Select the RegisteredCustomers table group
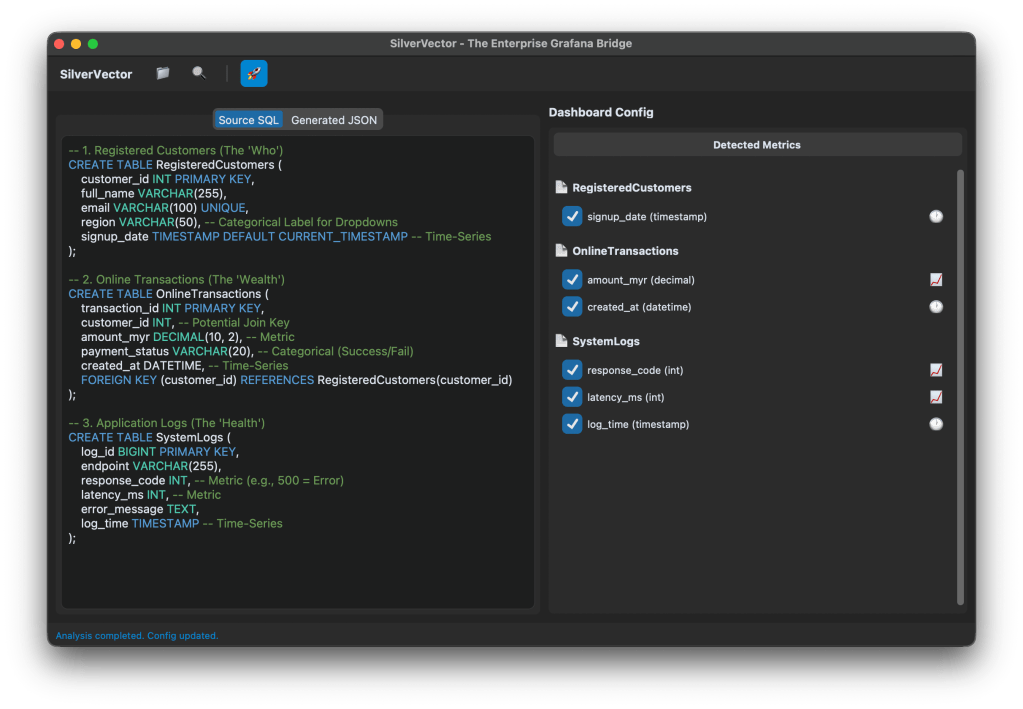 [x=631, y=188]
